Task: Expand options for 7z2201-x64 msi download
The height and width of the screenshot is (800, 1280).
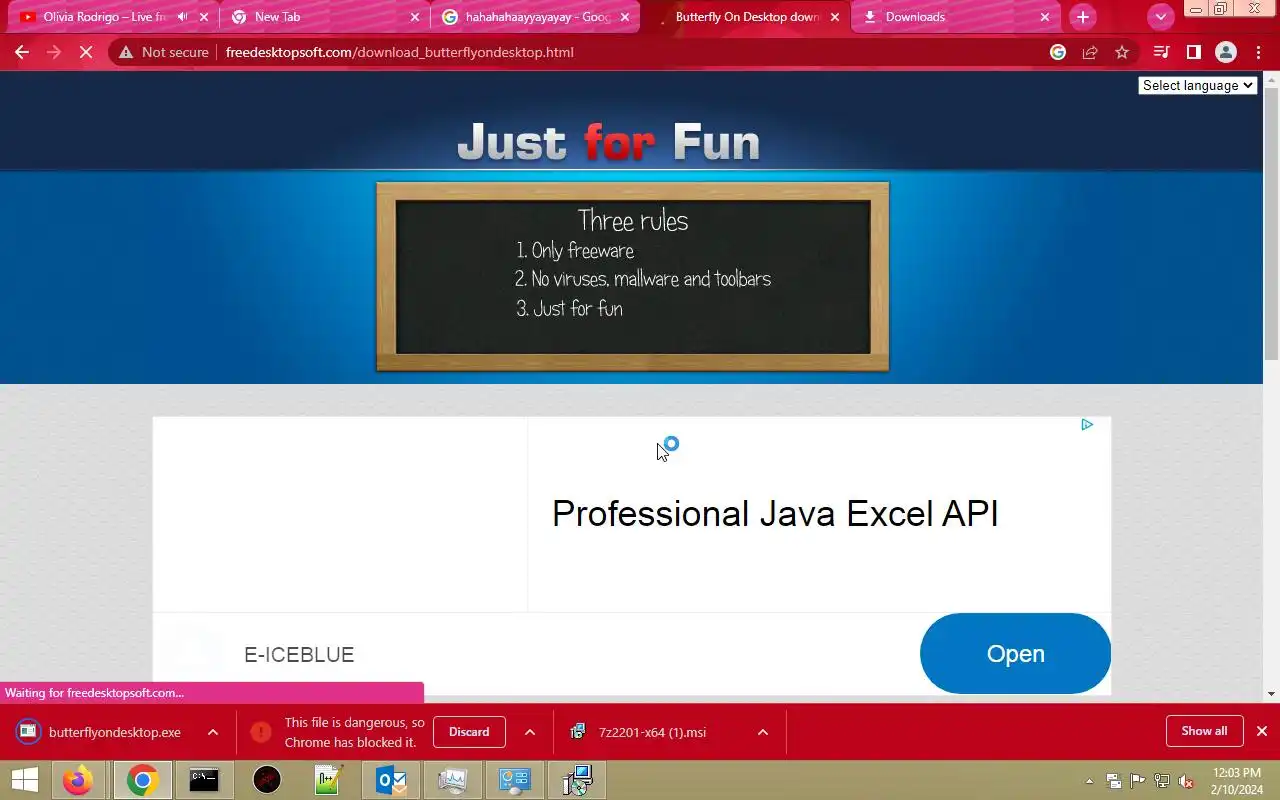Action: (x=763, y=732)
